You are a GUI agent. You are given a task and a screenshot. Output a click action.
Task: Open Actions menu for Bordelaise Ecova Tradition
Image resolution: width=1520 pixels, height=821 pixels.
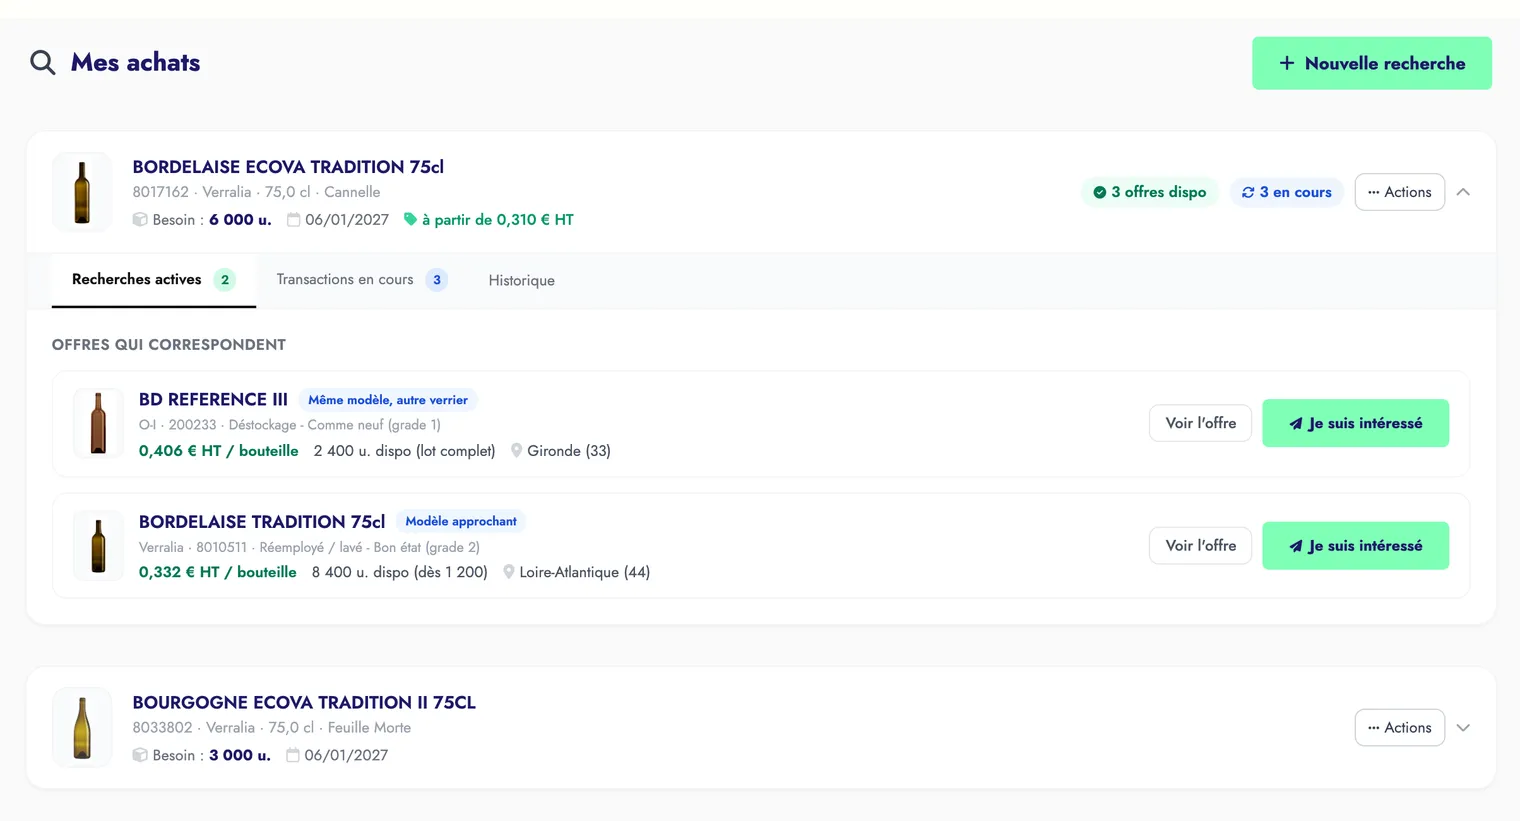[1400, 192]
